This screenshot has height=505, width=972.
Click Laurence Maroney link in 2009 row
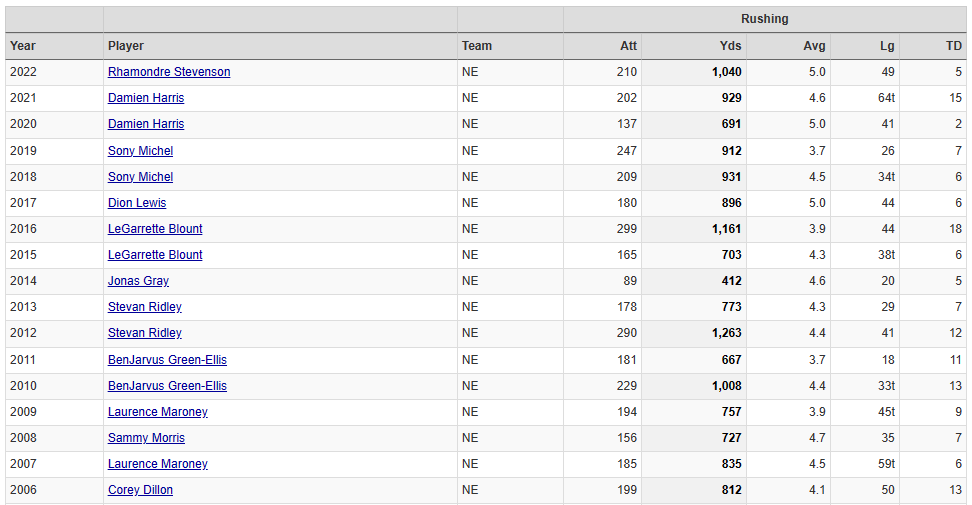pos(158,412)
